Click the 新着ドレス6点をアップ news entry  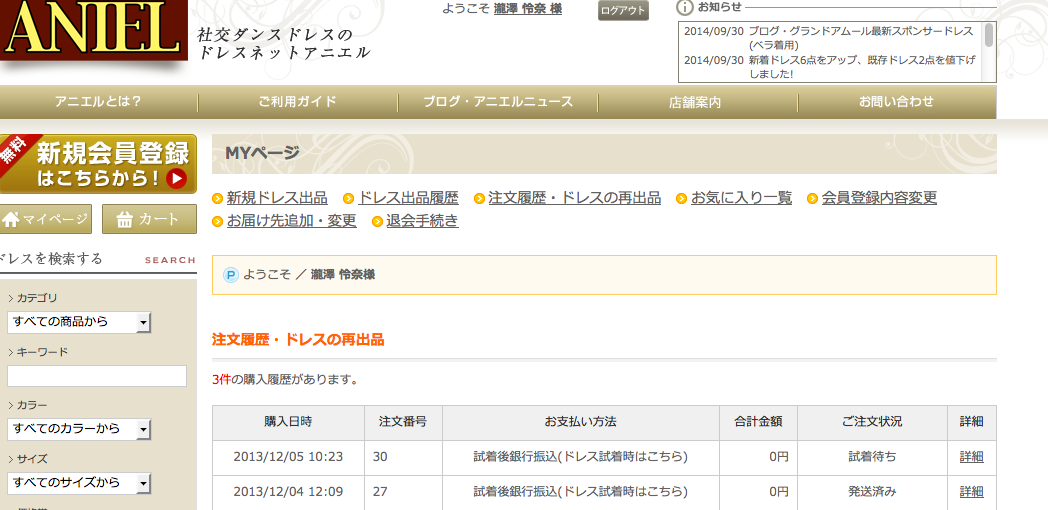(x=829, y=67)
